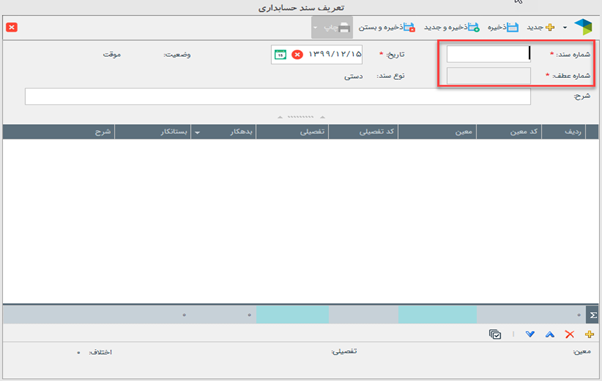
Task: Click the شرح (description) text field
Action: (x=278, y=96)
